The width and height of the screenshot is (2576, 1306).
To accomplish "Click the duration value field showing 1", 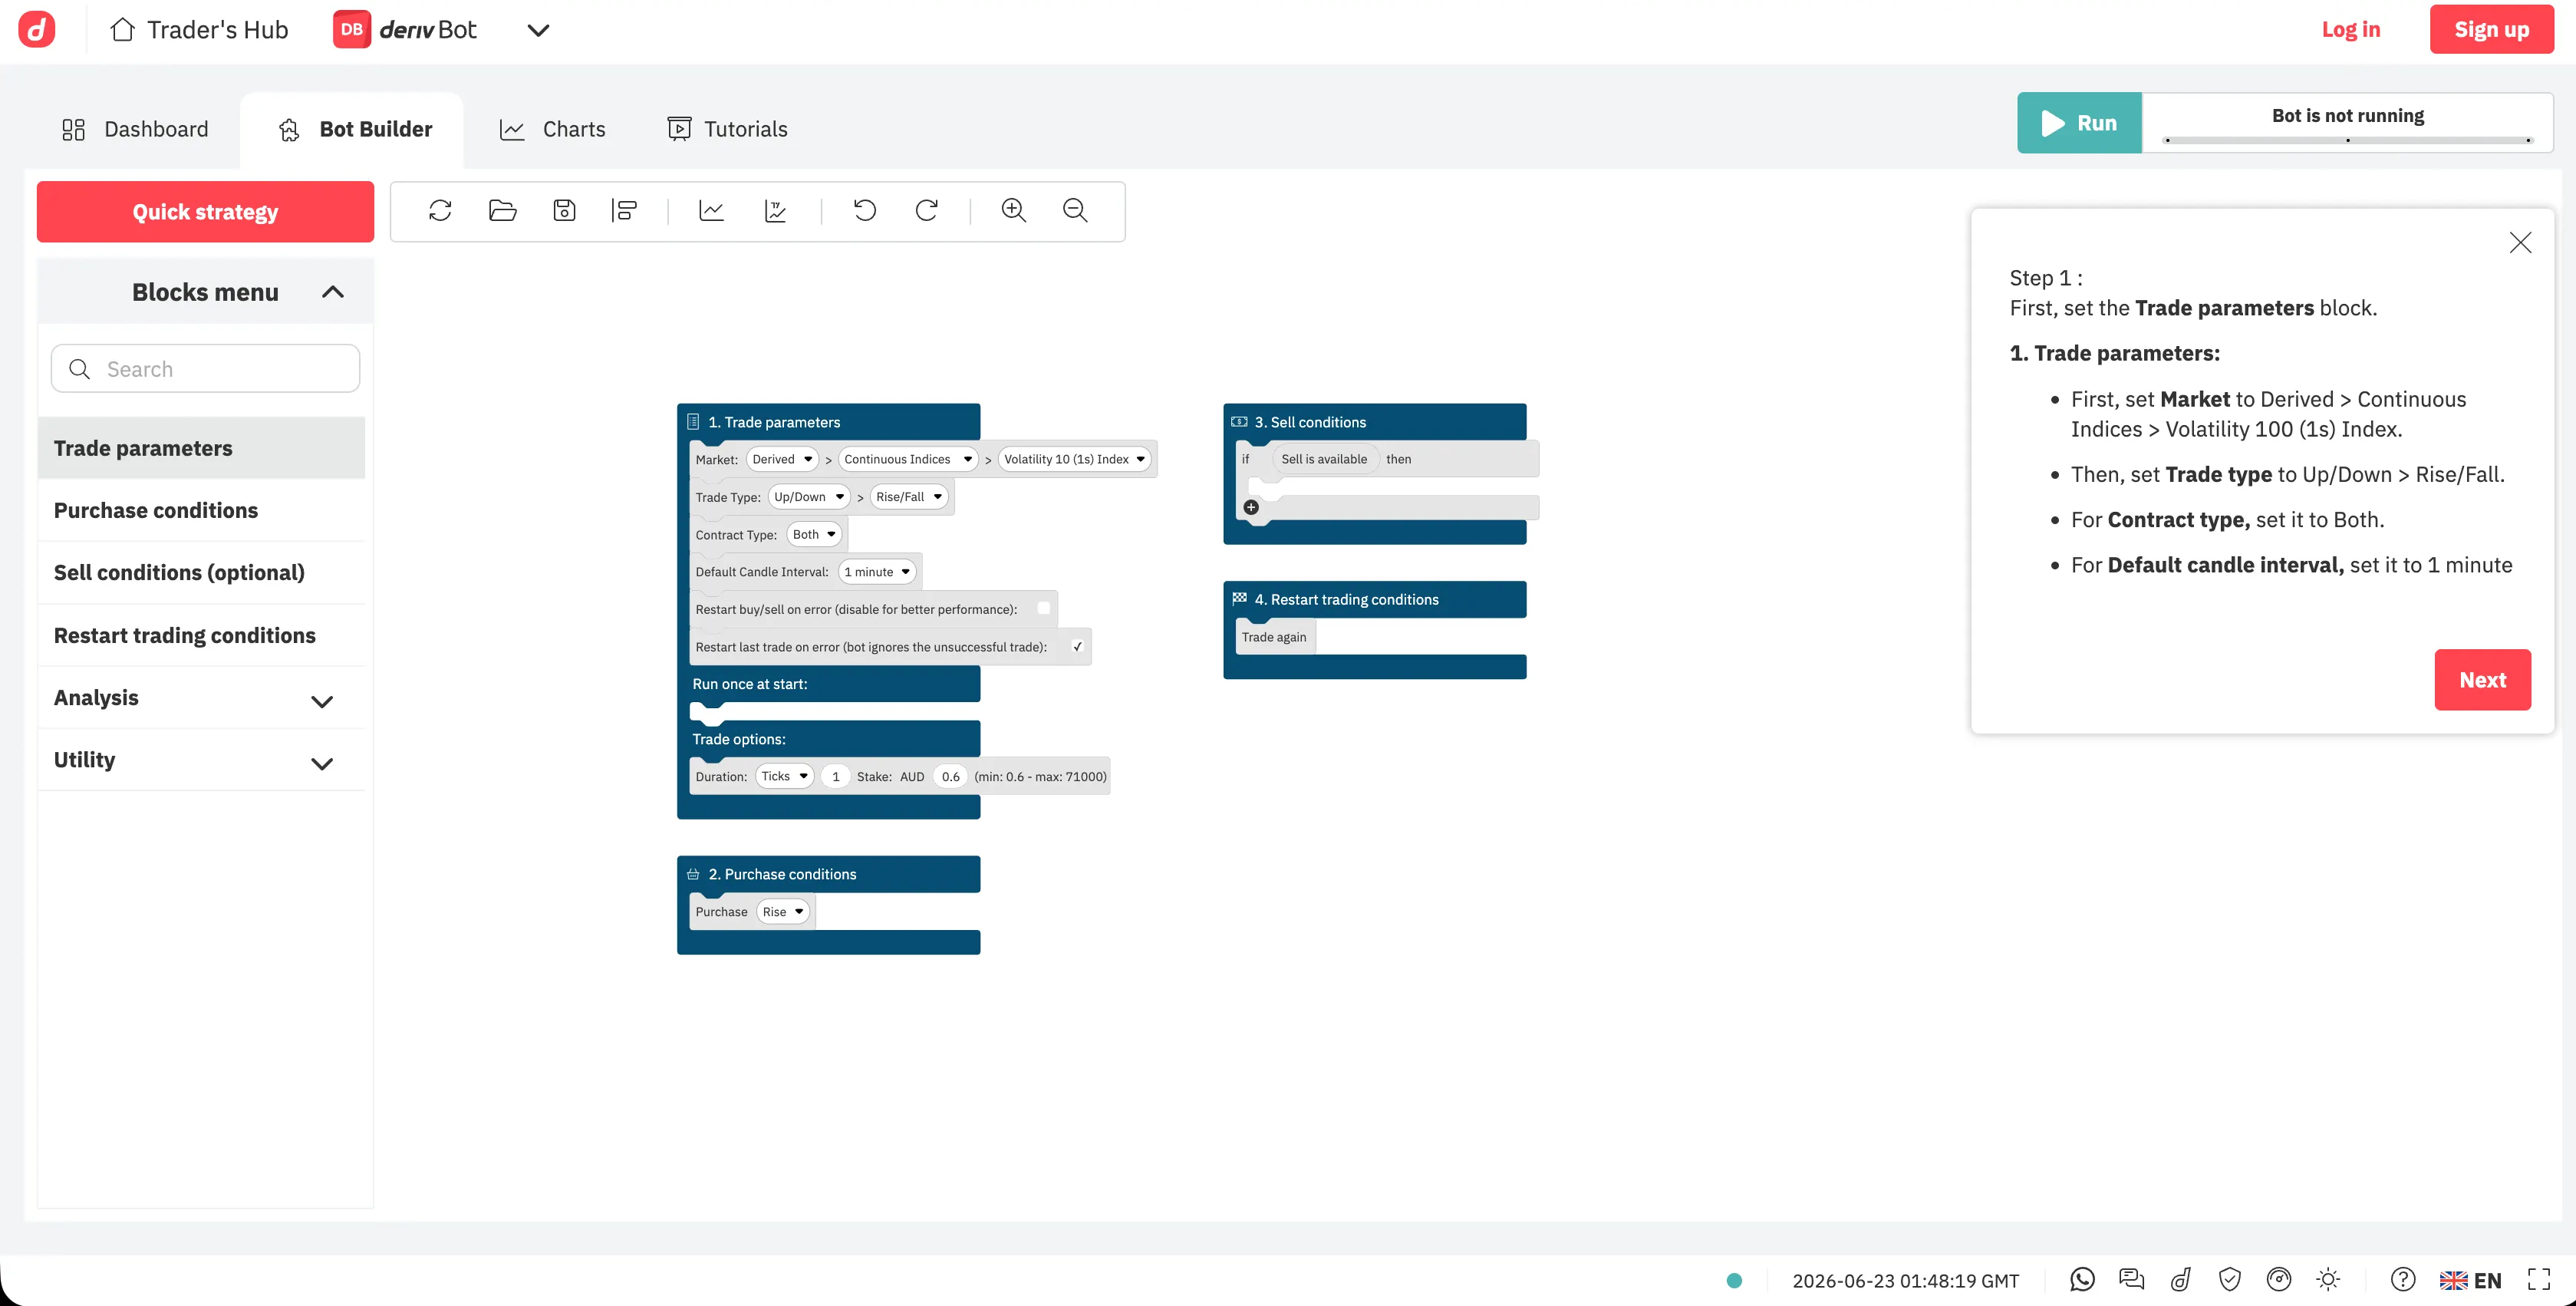I will (x=836, y=776).
